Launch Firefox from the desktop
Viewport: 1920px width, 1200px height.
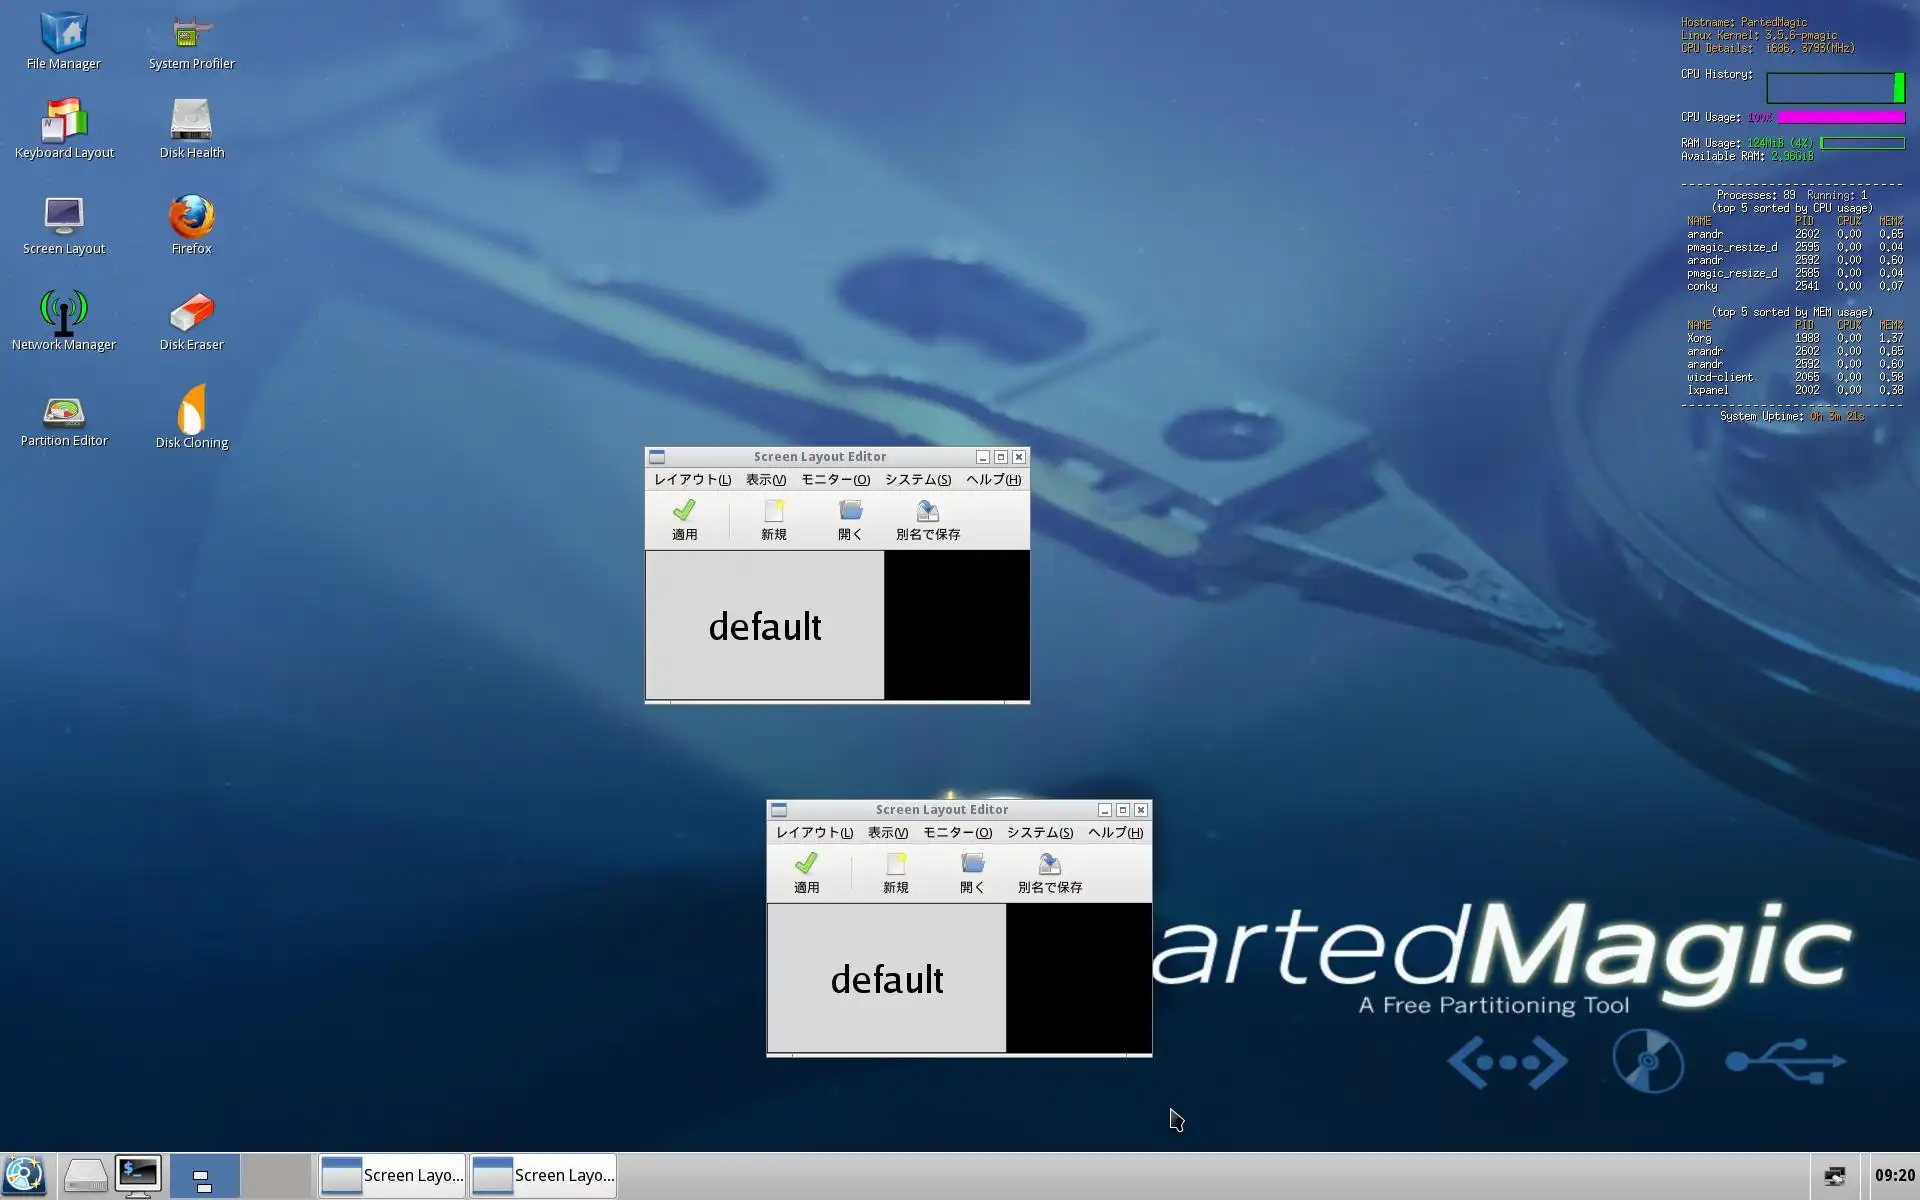point(191,220)
